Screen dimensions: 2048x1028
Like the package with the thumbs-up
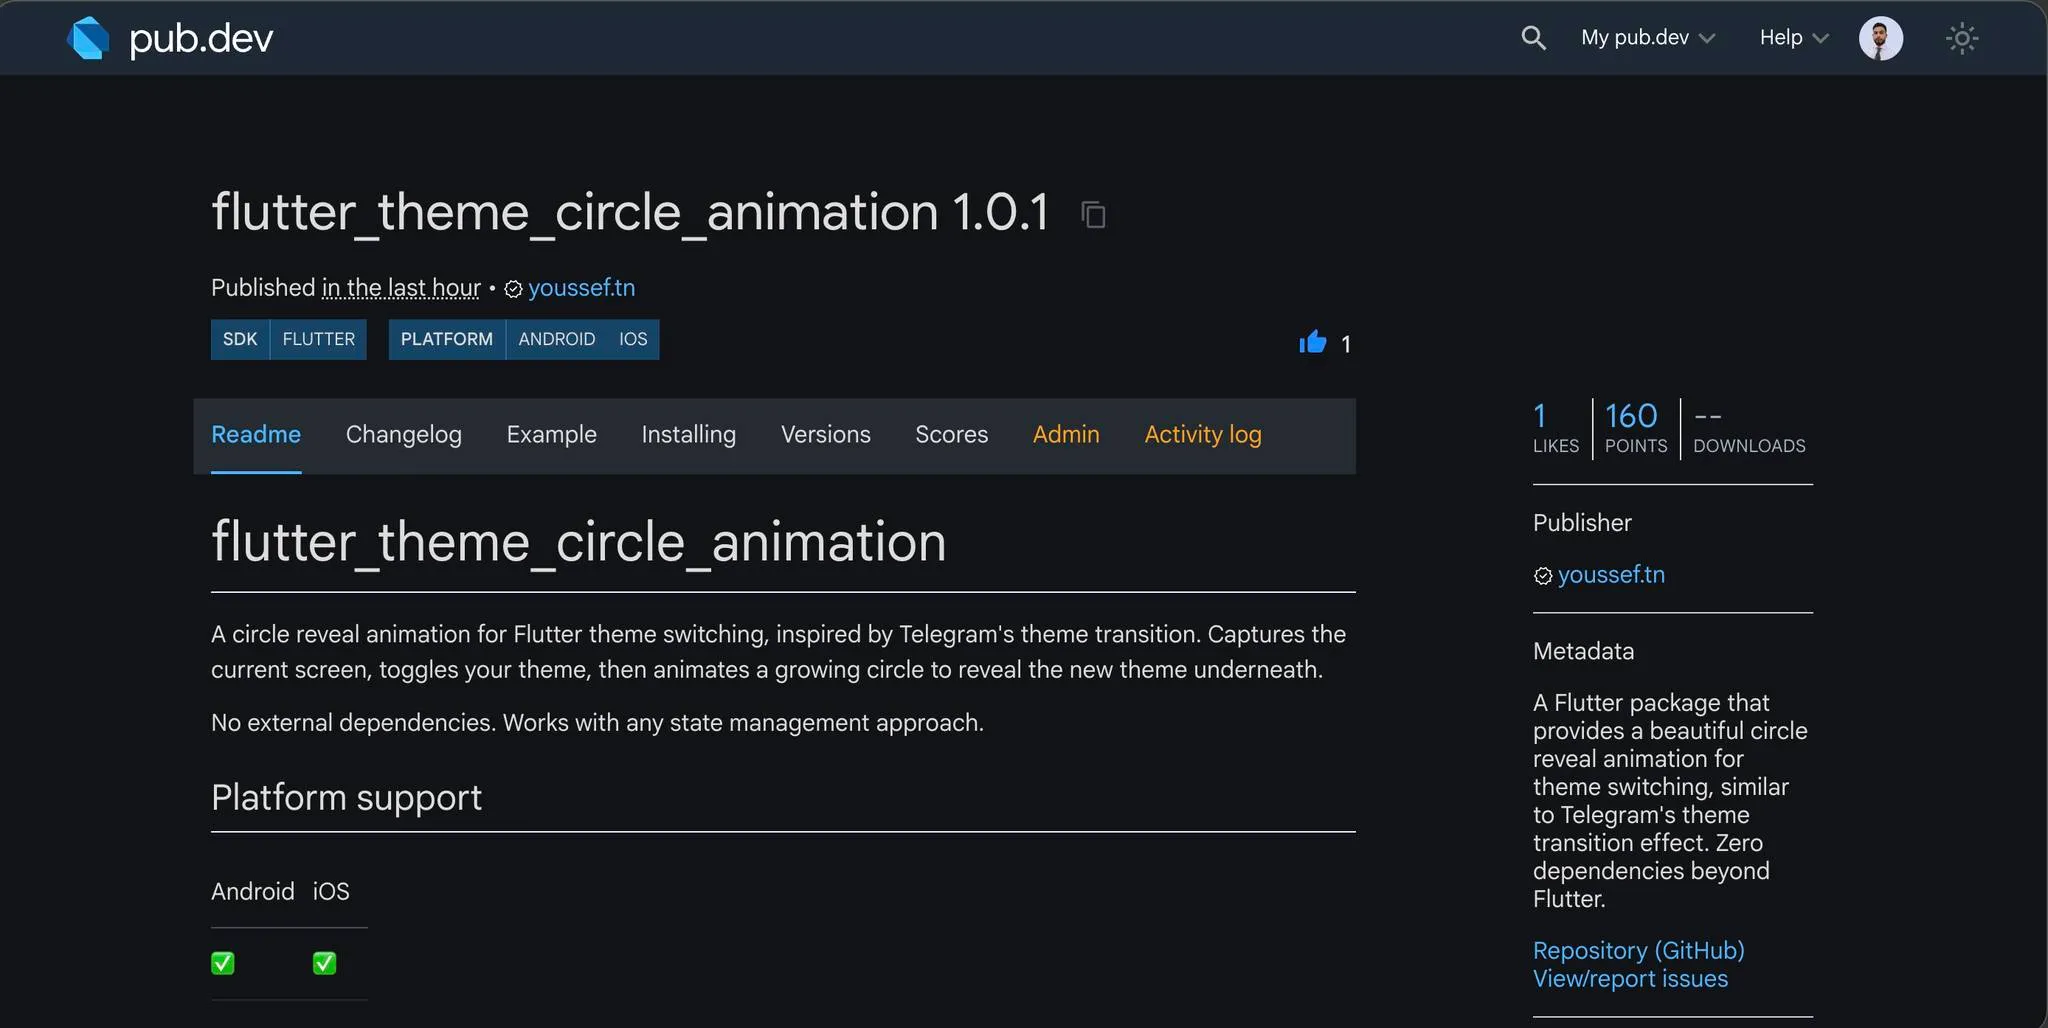pyautogui.click(x=1310, y=341)
